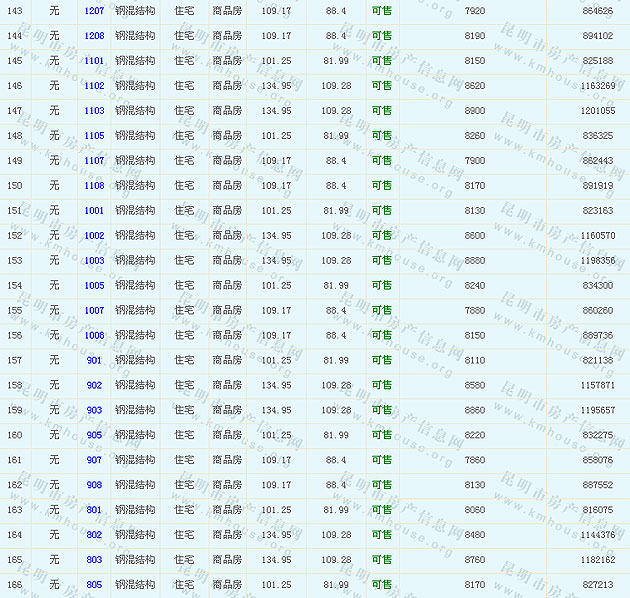Click room number 1101
This screenshot has height=598, width=630.
click(x=94, y=61)
